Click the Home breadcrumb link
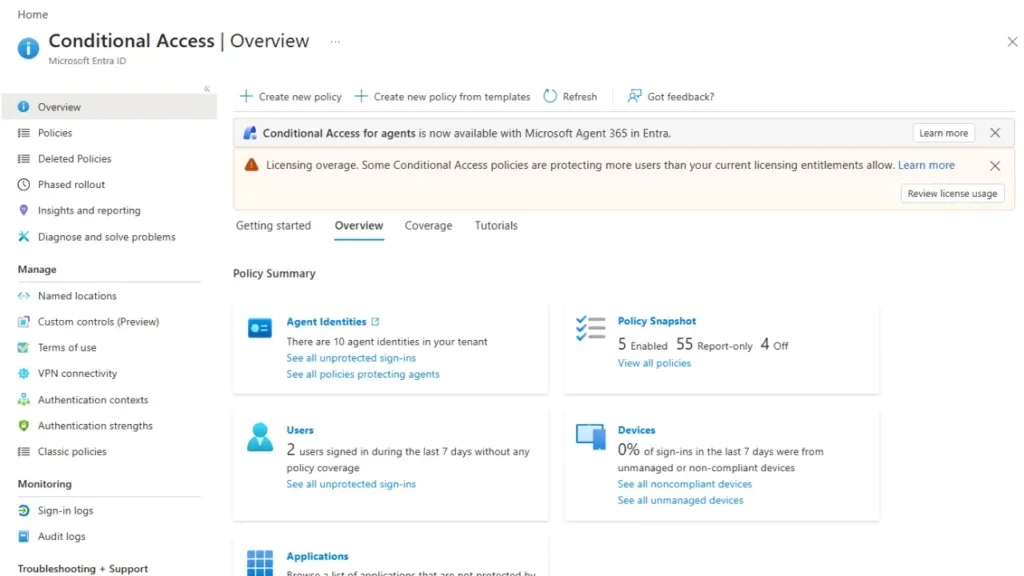Viewport: 1024px width, 576px height. [33, 14]
